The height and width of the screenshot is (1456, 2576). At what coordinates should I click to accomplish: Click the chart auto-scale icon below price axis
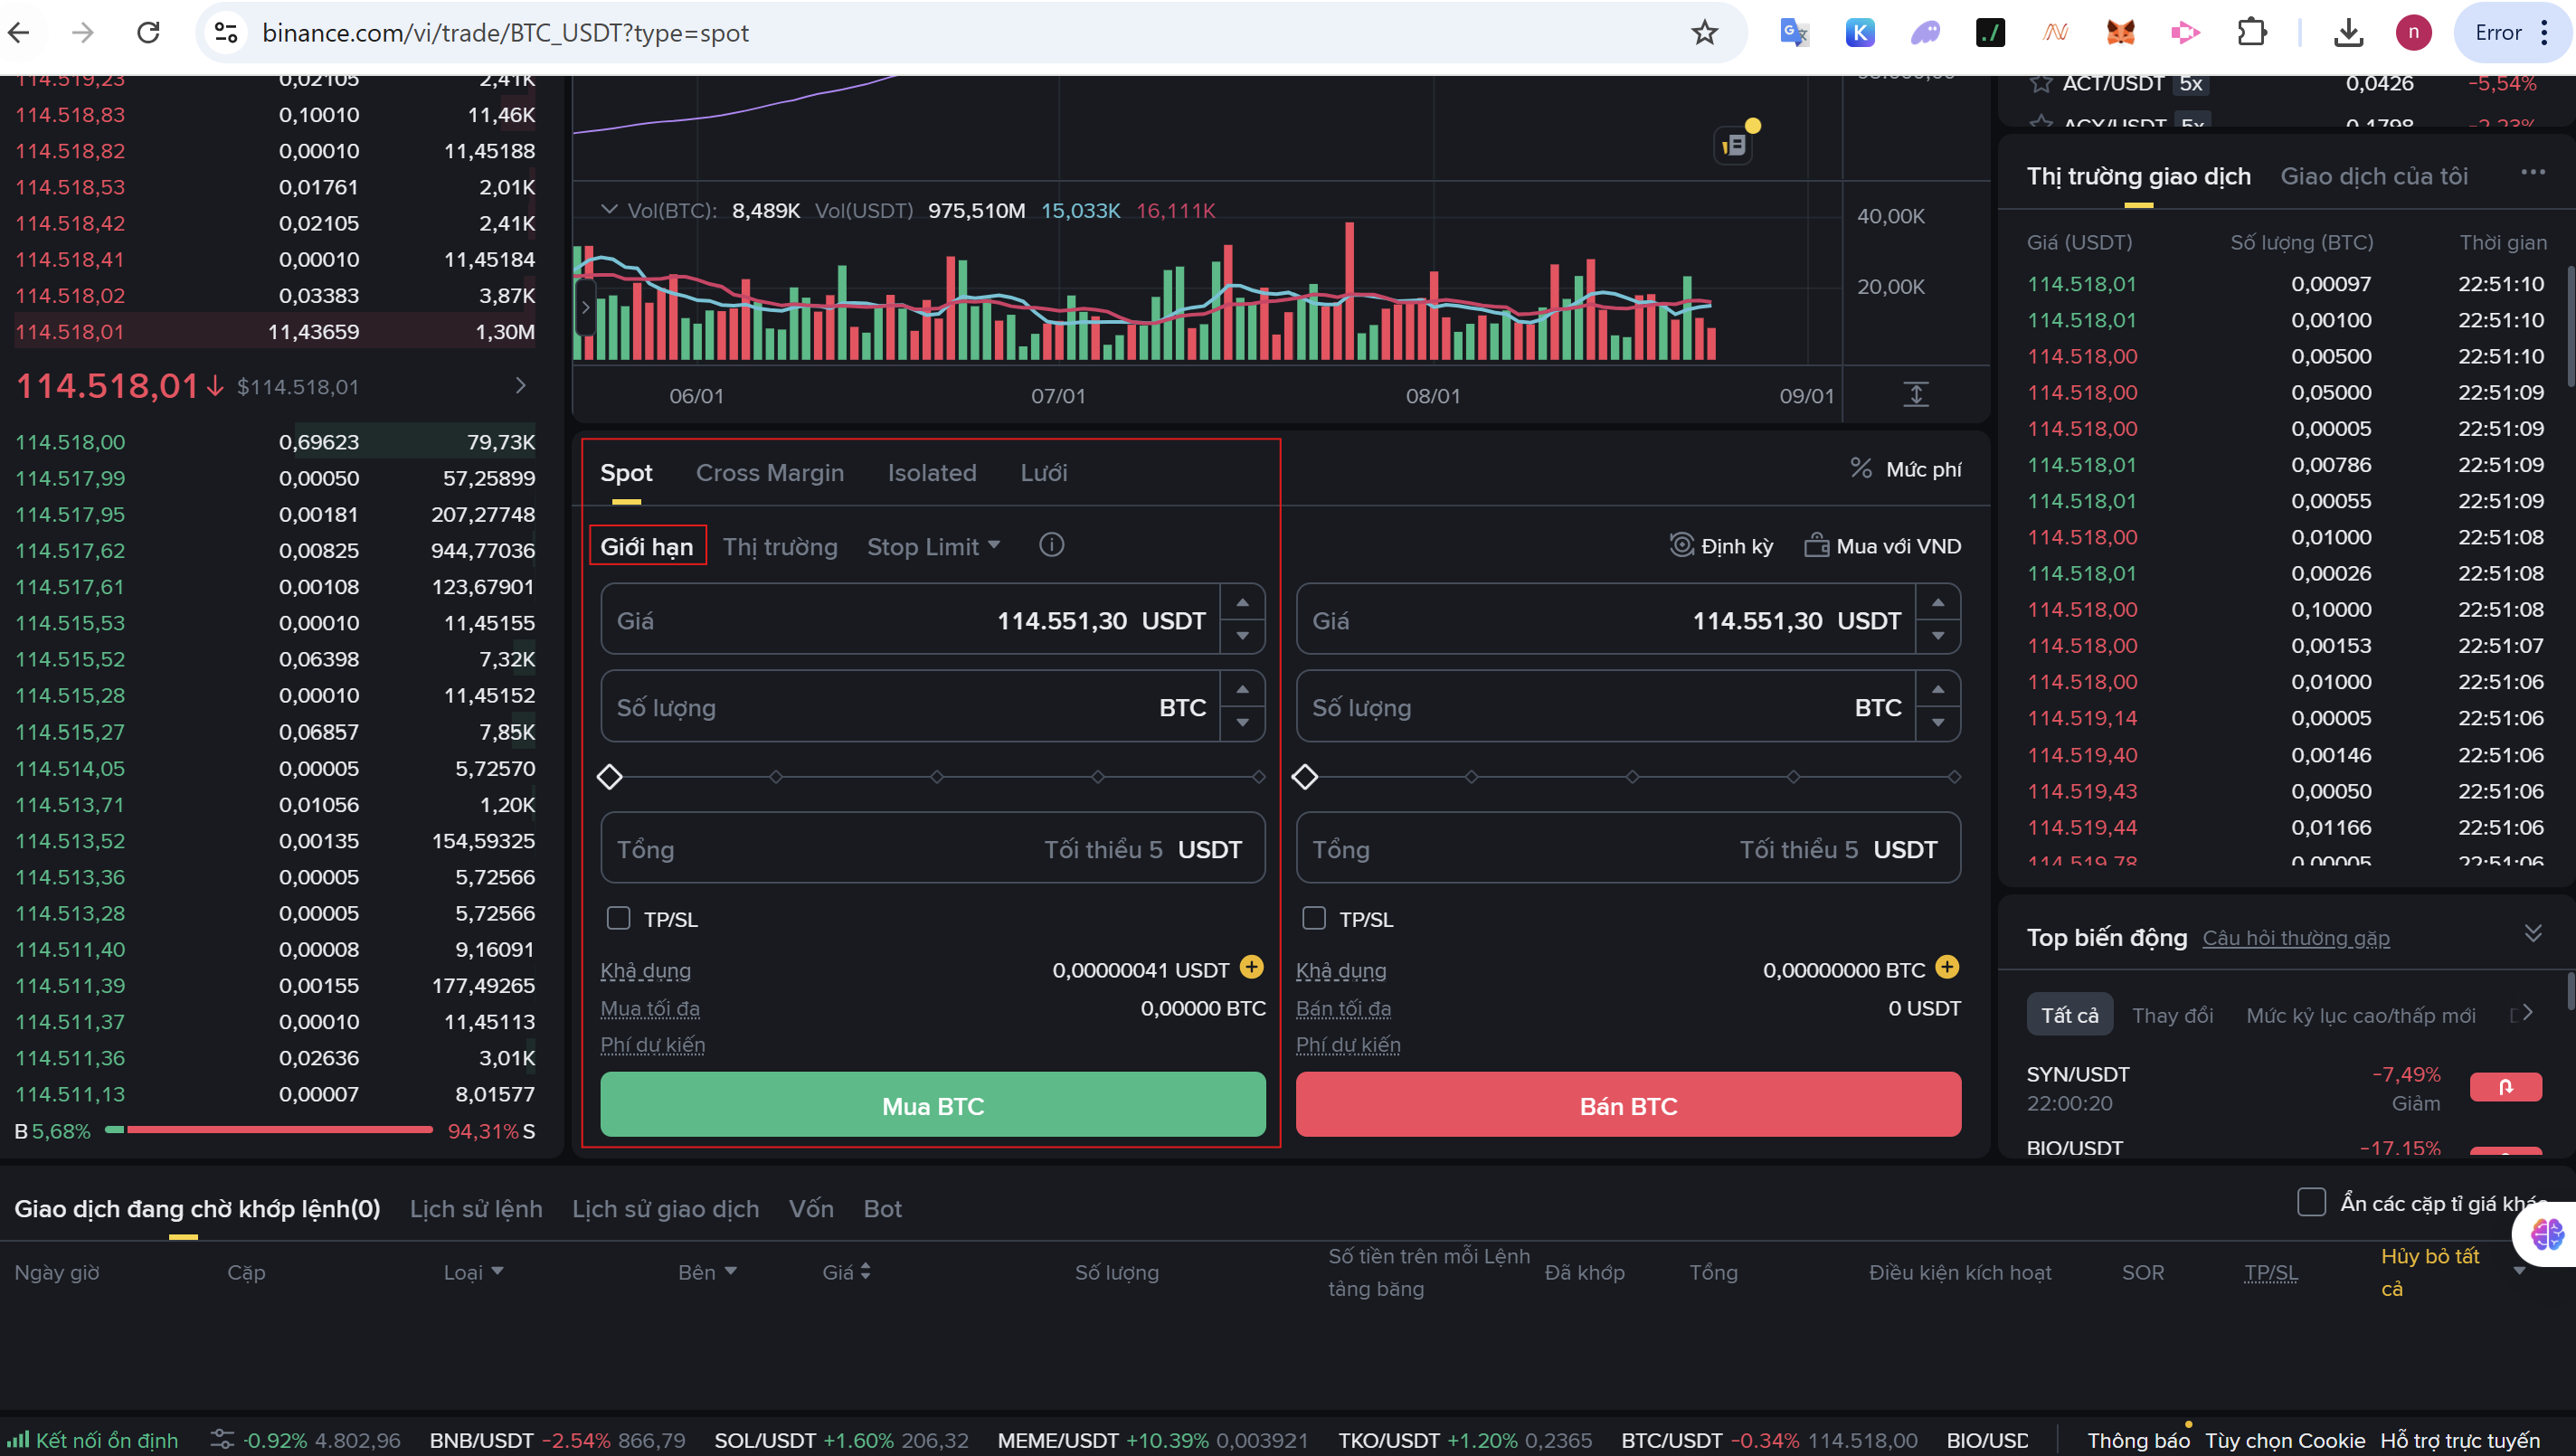coord(1915,394)
